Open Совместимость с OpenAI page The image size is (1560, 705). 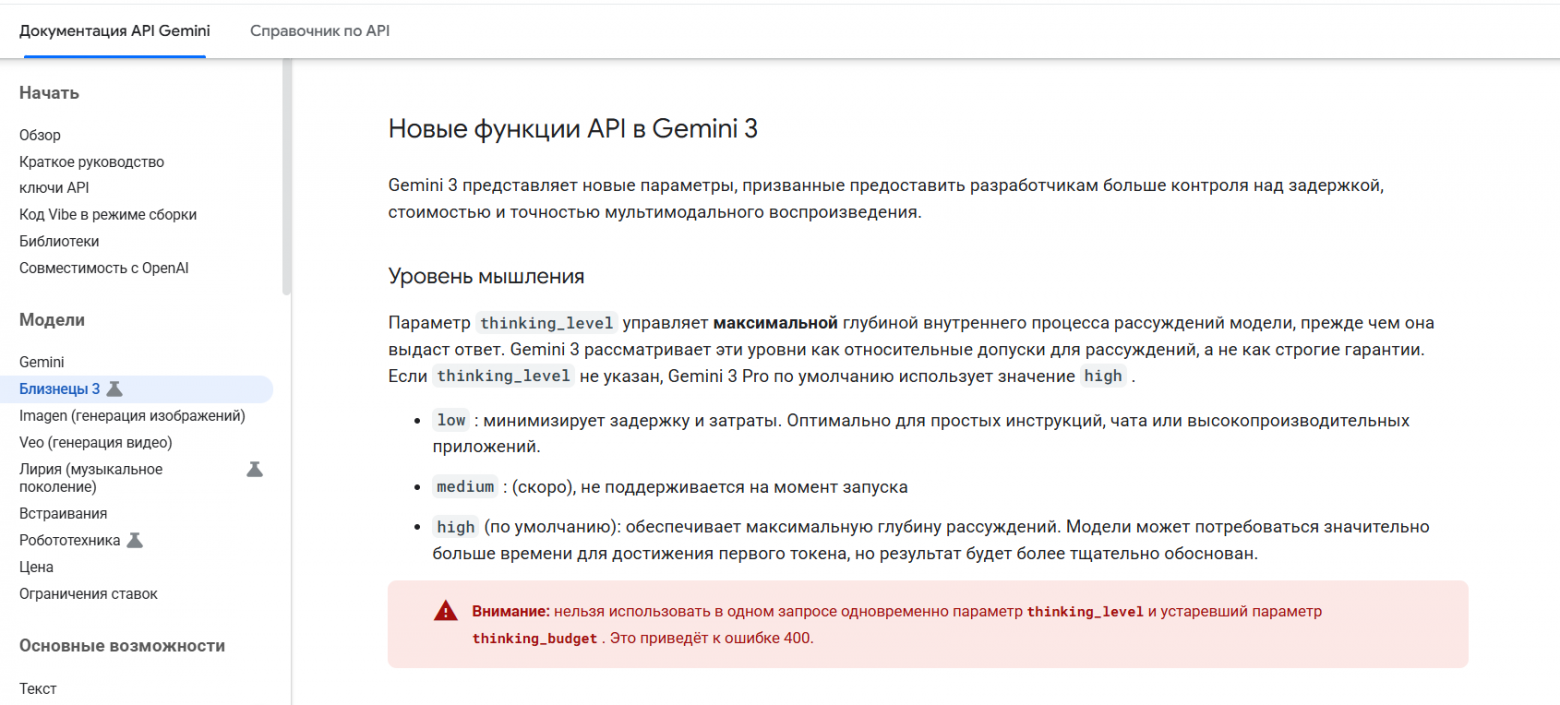104,268
